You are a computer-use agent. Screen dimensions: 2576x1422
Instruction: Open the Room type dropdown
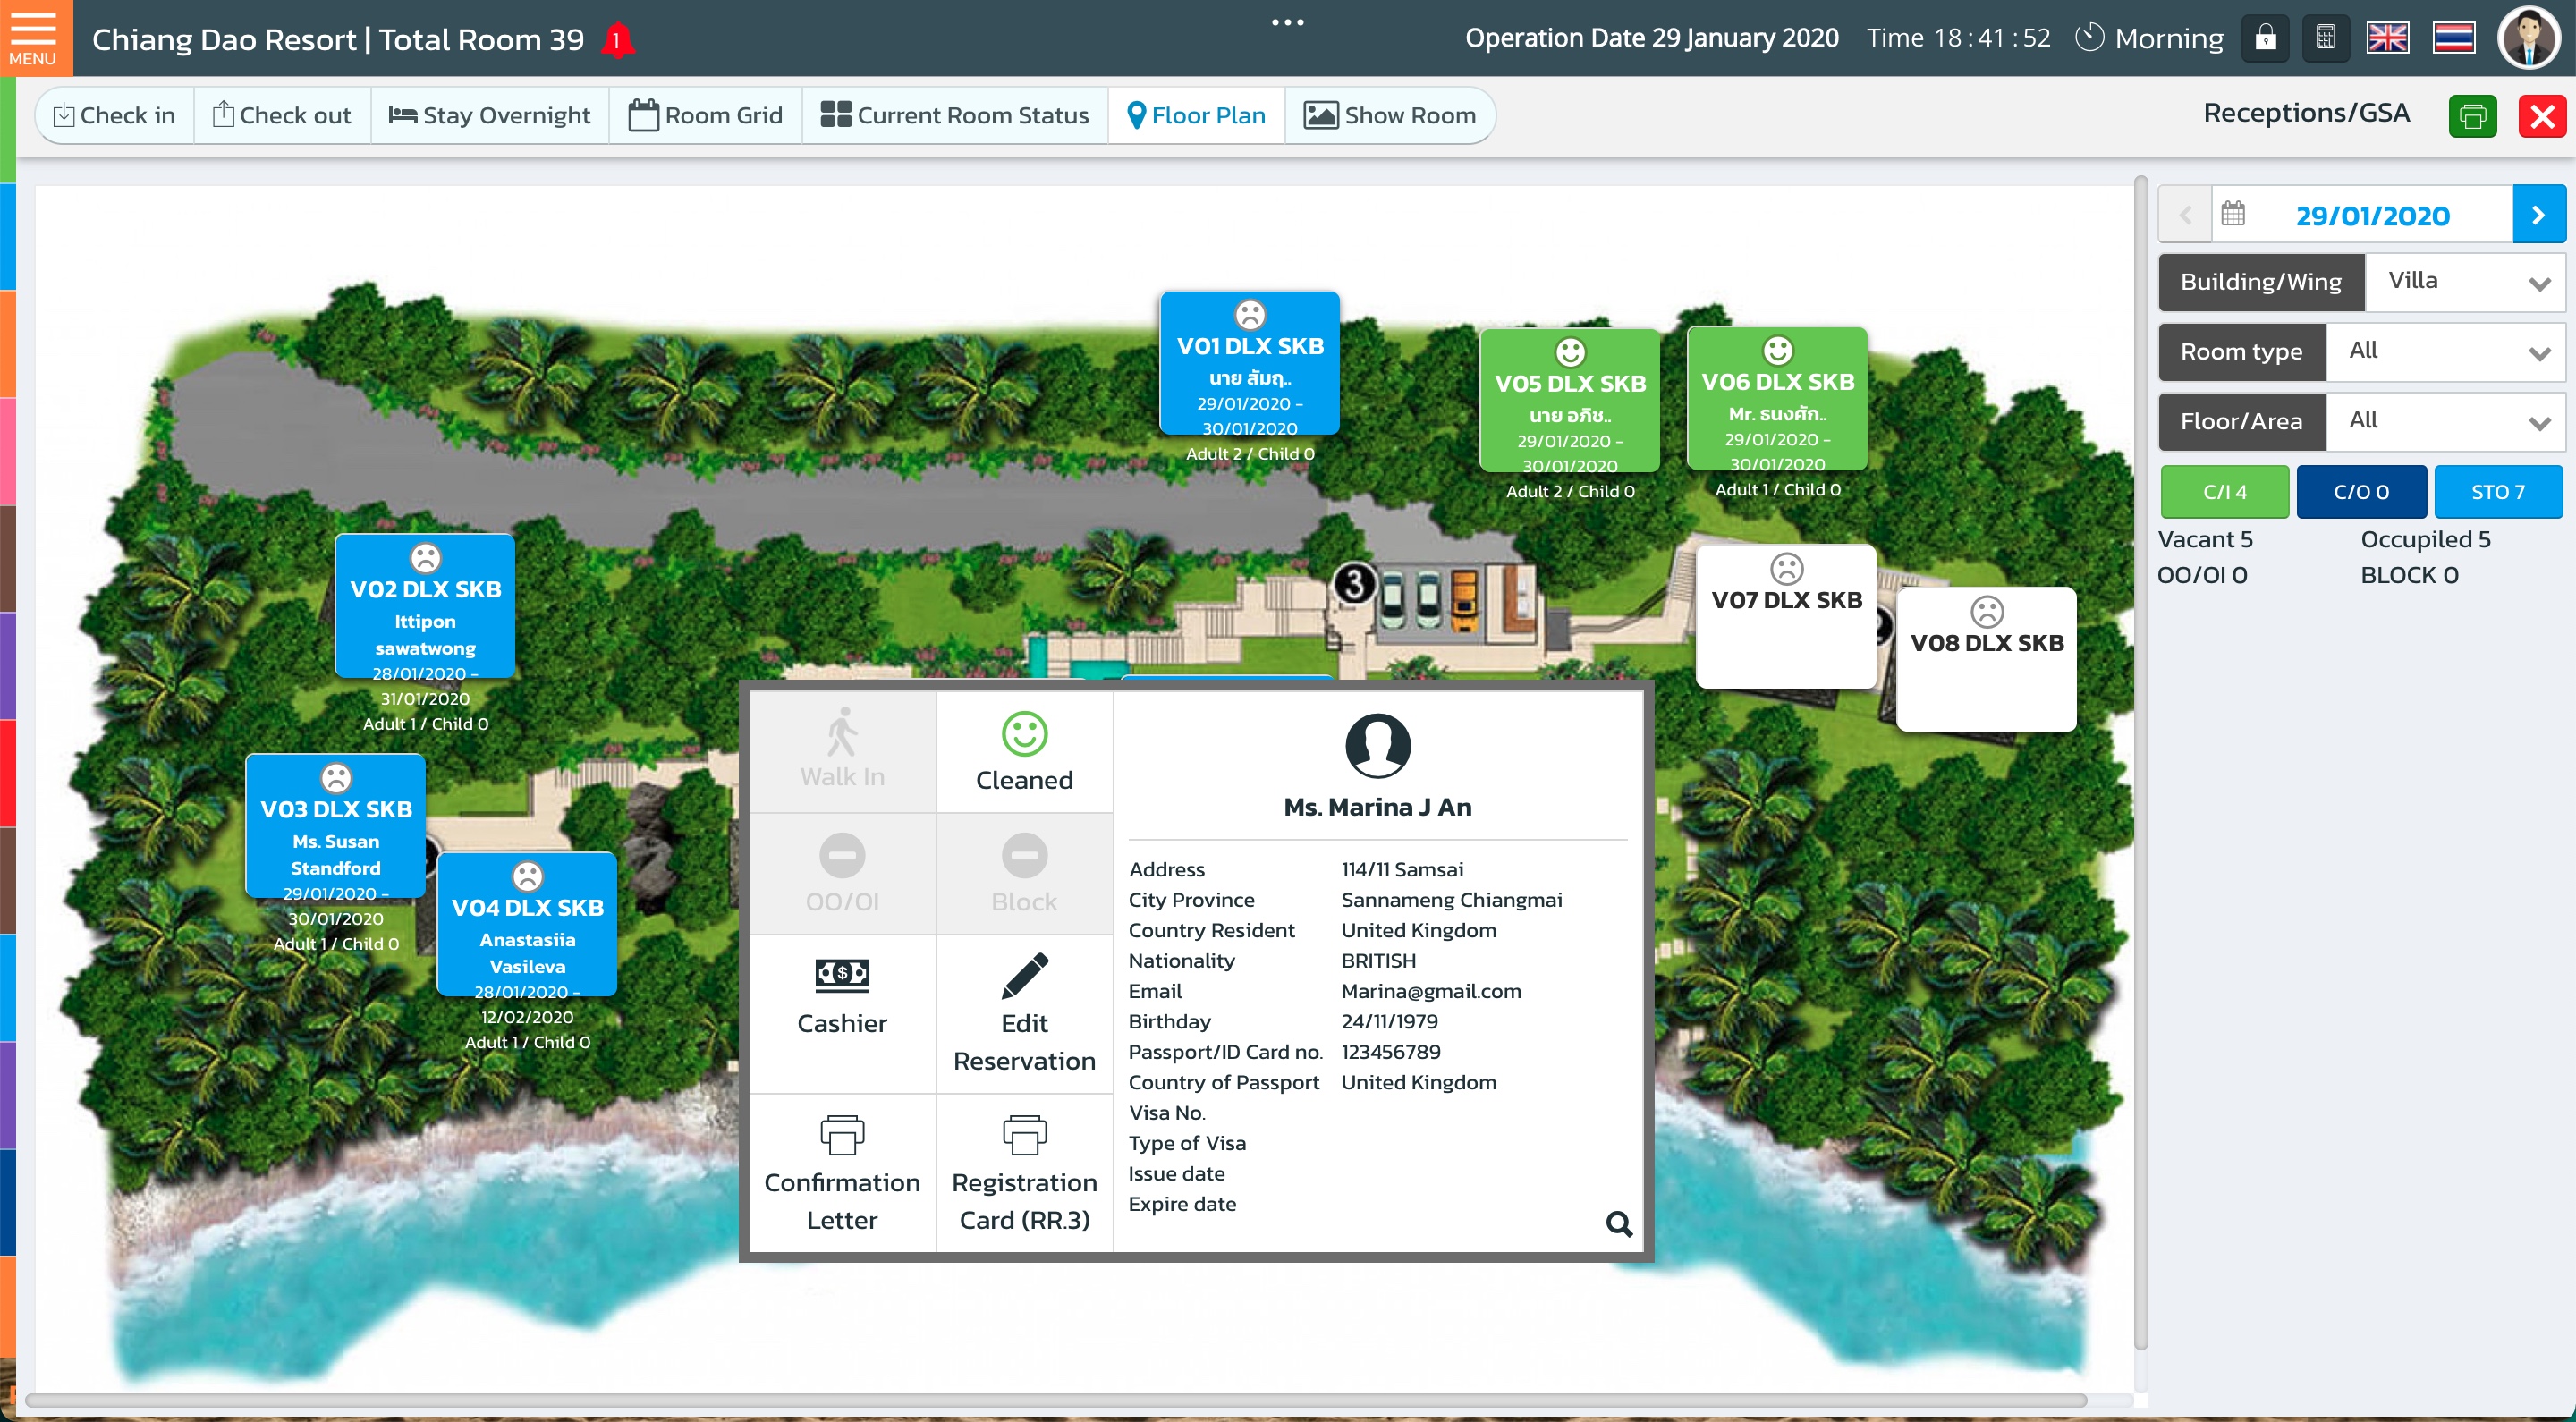2445,352
